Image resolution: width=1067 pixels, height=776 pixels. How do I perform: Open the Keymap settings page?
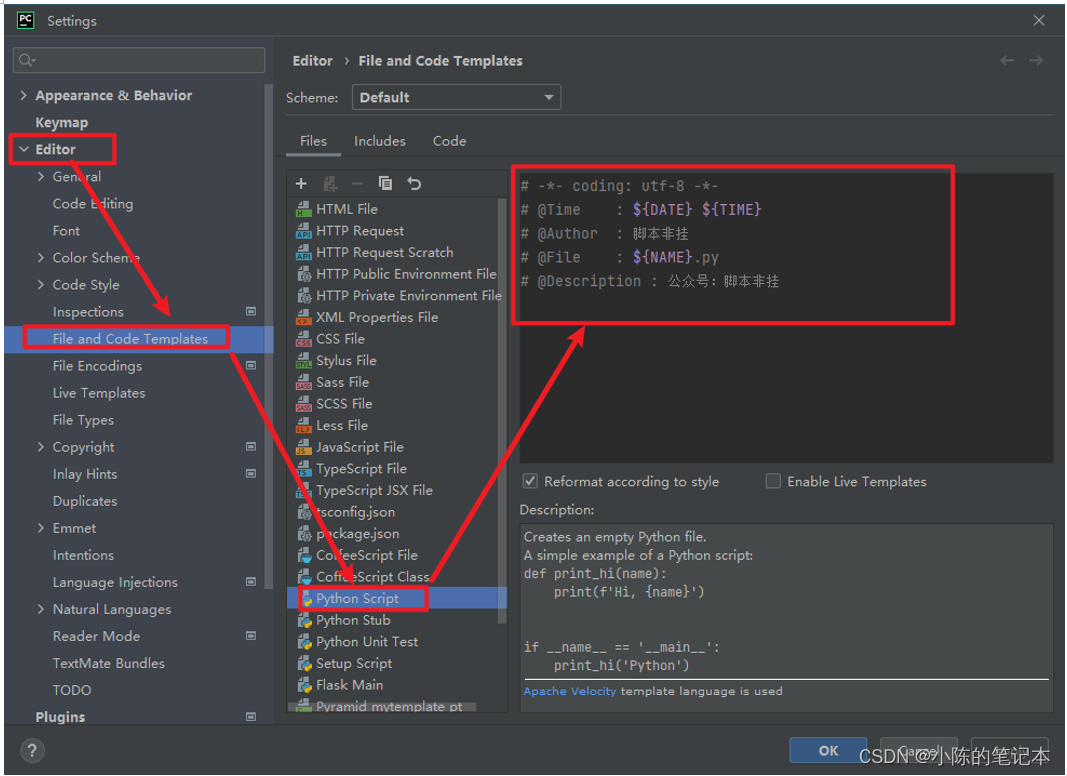tap(61, 123)
